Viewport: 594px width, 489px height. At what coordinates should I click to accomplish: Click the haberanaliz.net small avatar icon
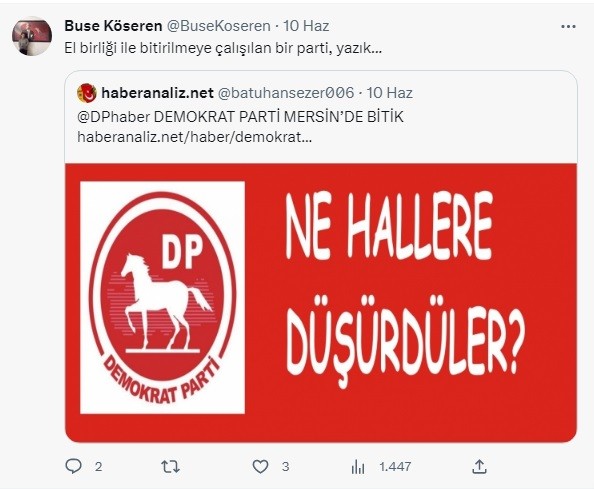[x=87, y=93]
